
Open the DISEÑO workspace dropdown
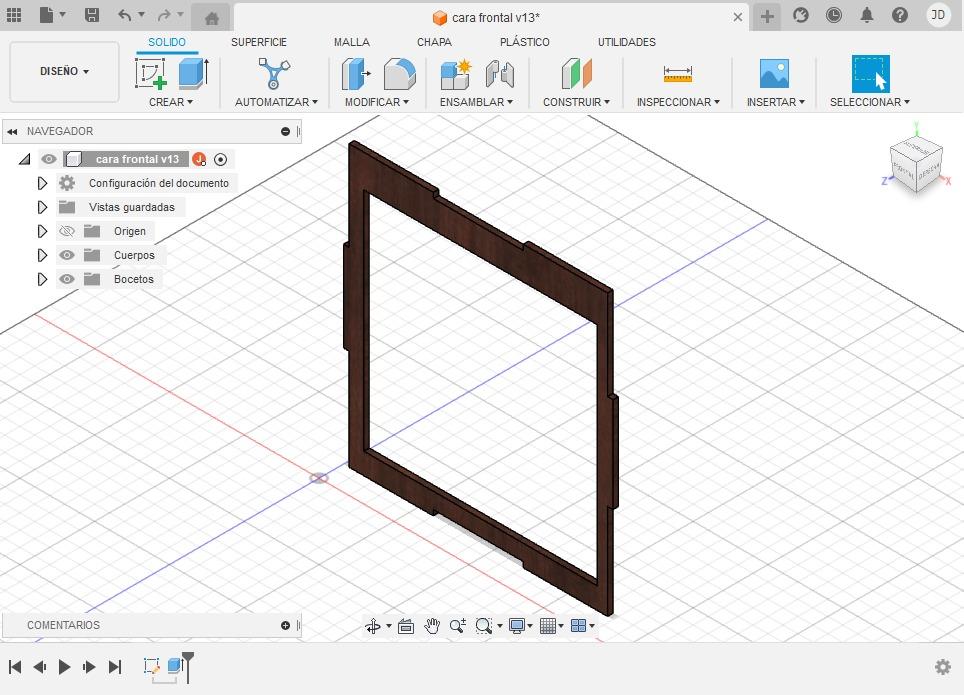64,71
